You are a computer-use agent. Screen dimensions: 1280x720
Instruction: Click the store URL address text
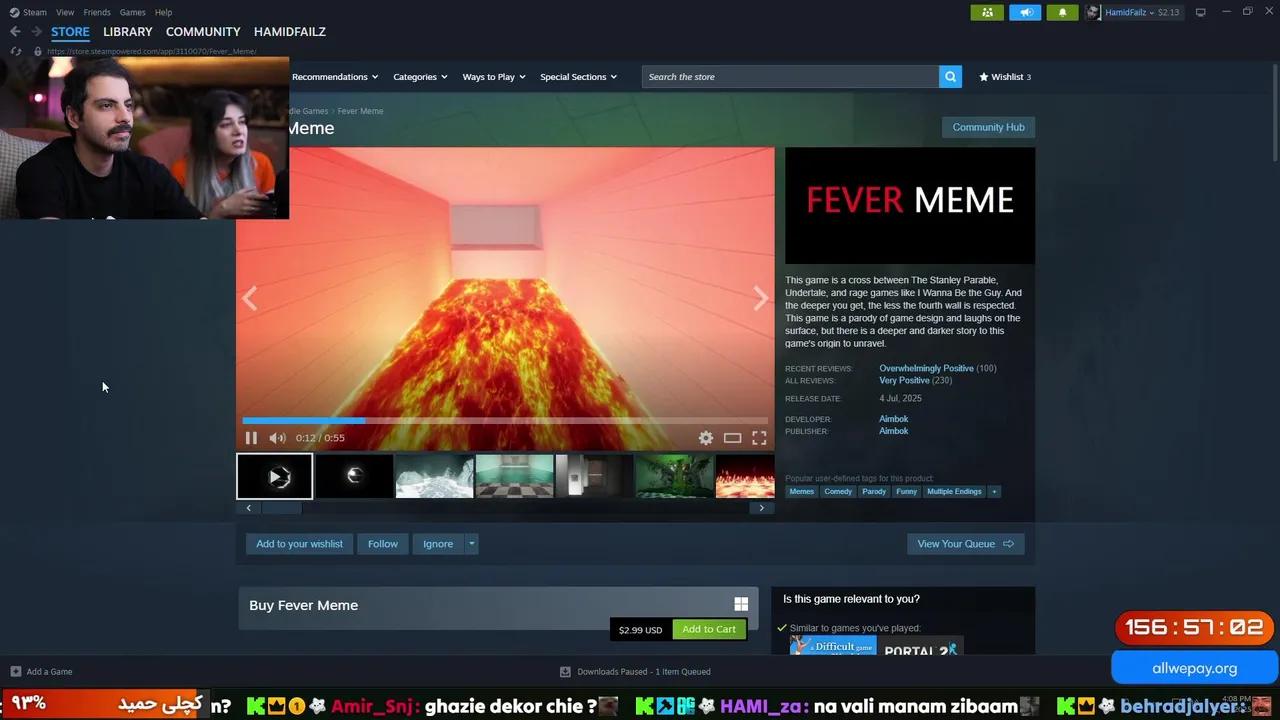tap(152, 51)
